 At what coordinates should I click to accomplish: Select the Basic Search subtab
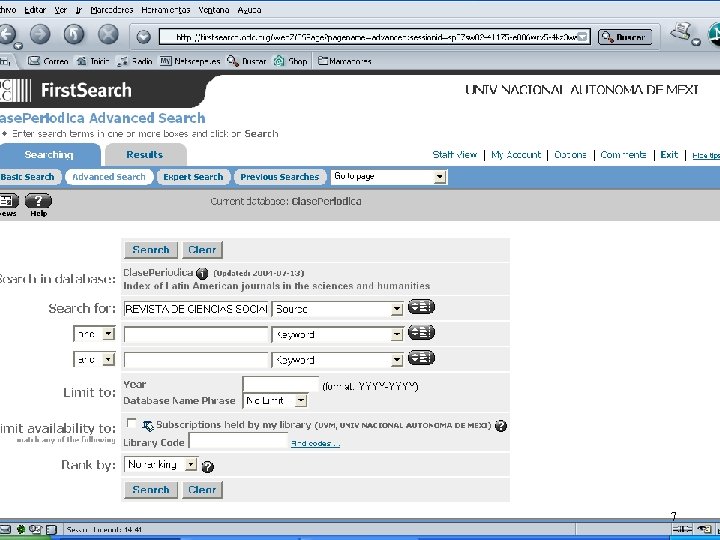pyautogui.click(x=28, y=177)
